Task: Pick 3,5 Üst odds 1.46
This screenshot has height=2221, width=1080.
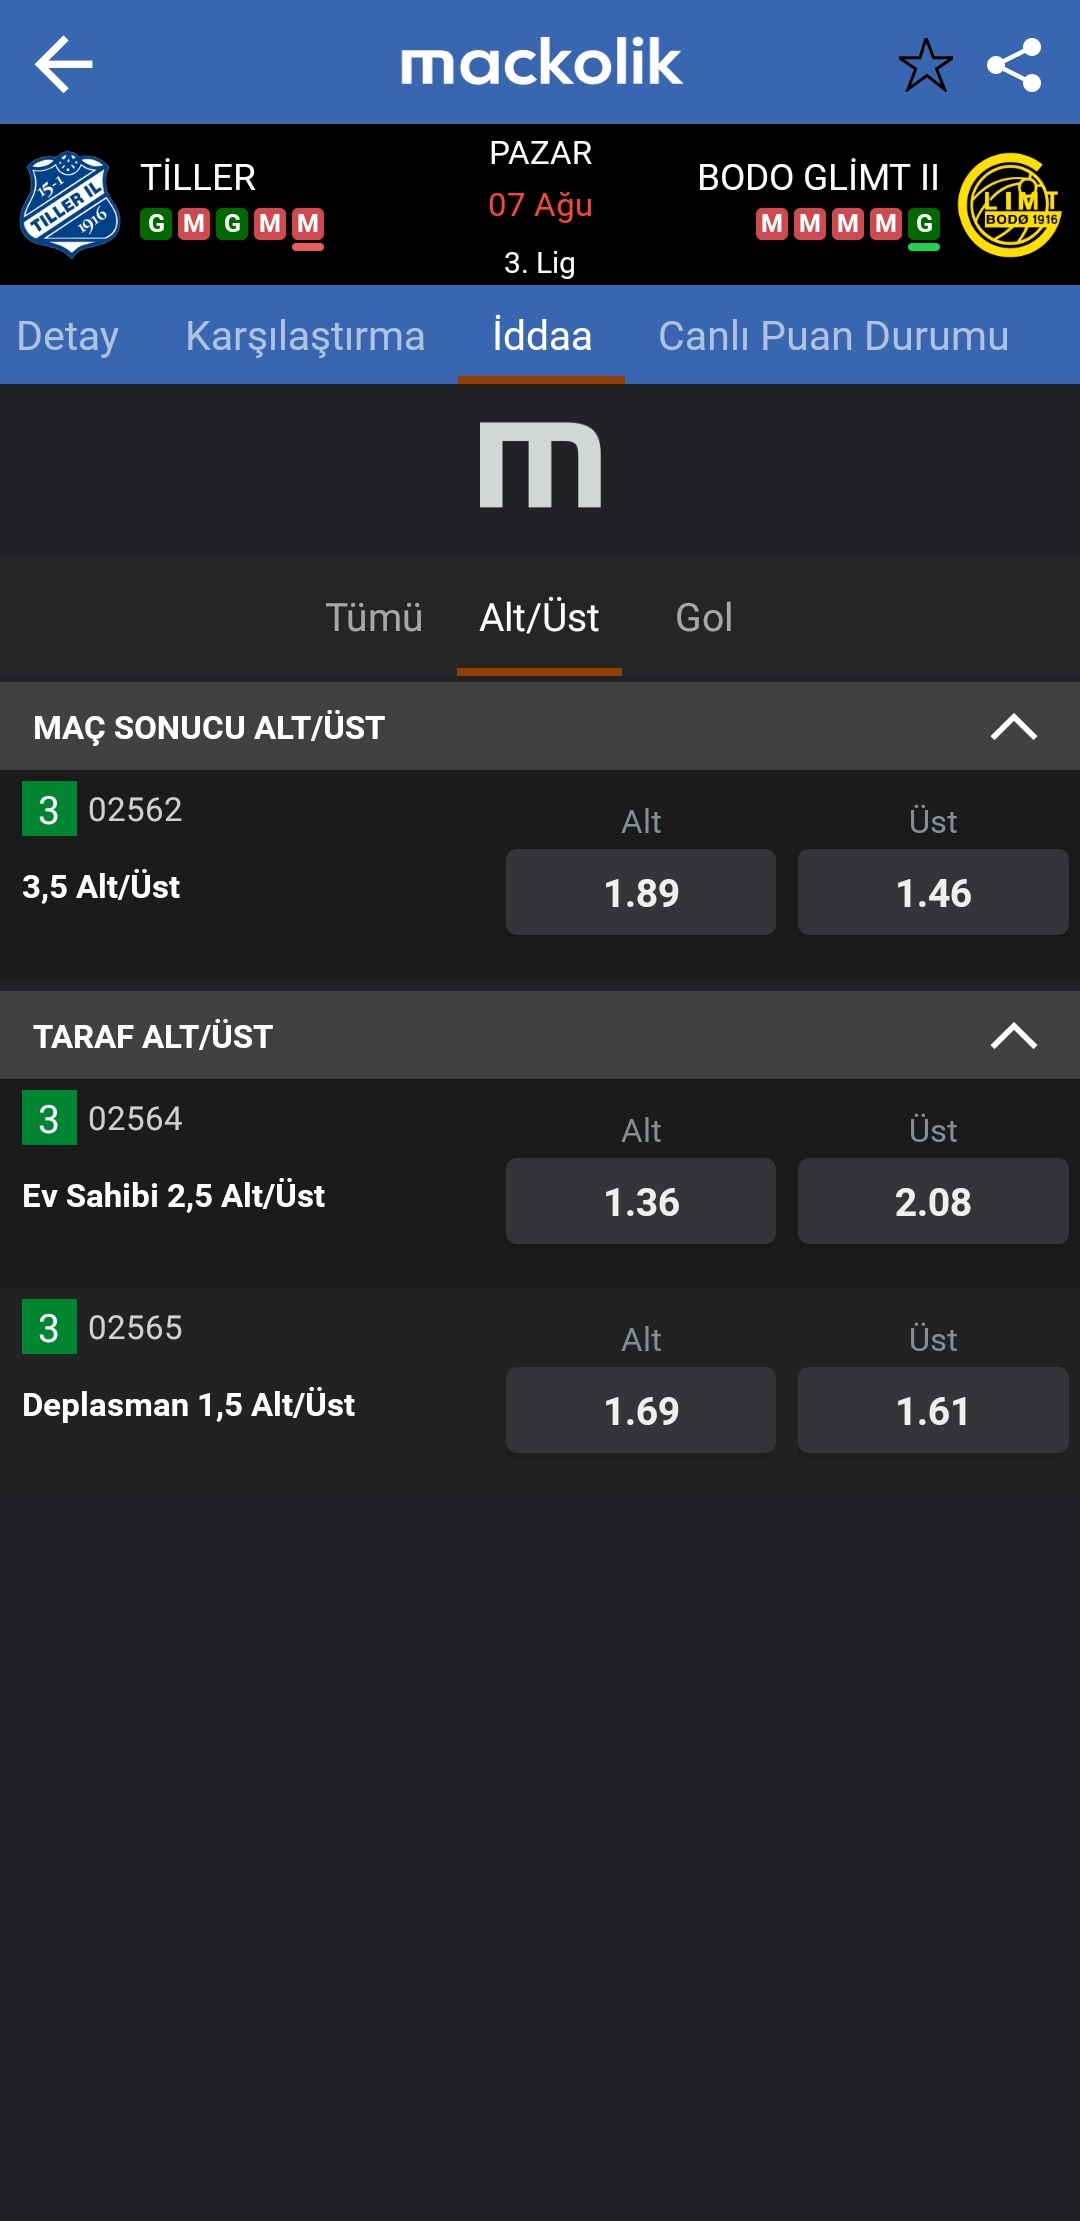Action: [933, 892]
